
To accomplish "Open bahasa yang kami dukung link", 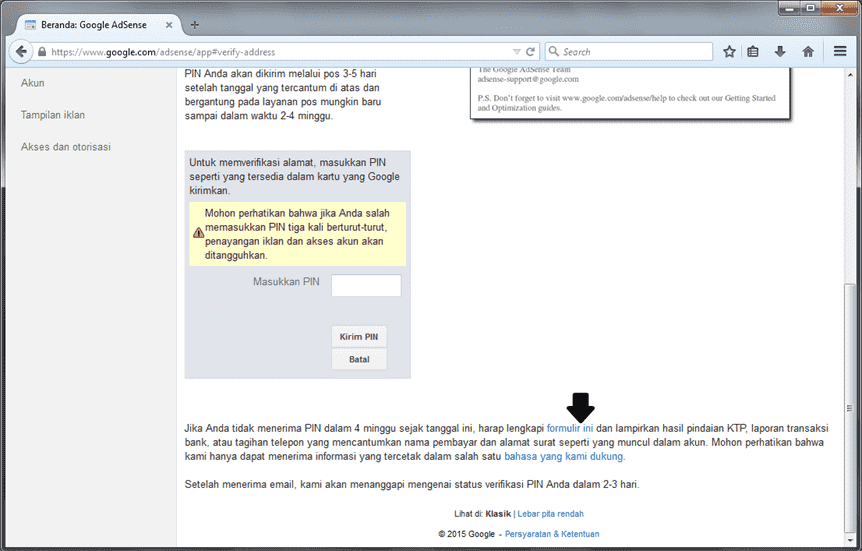I will tap(563, 456).
